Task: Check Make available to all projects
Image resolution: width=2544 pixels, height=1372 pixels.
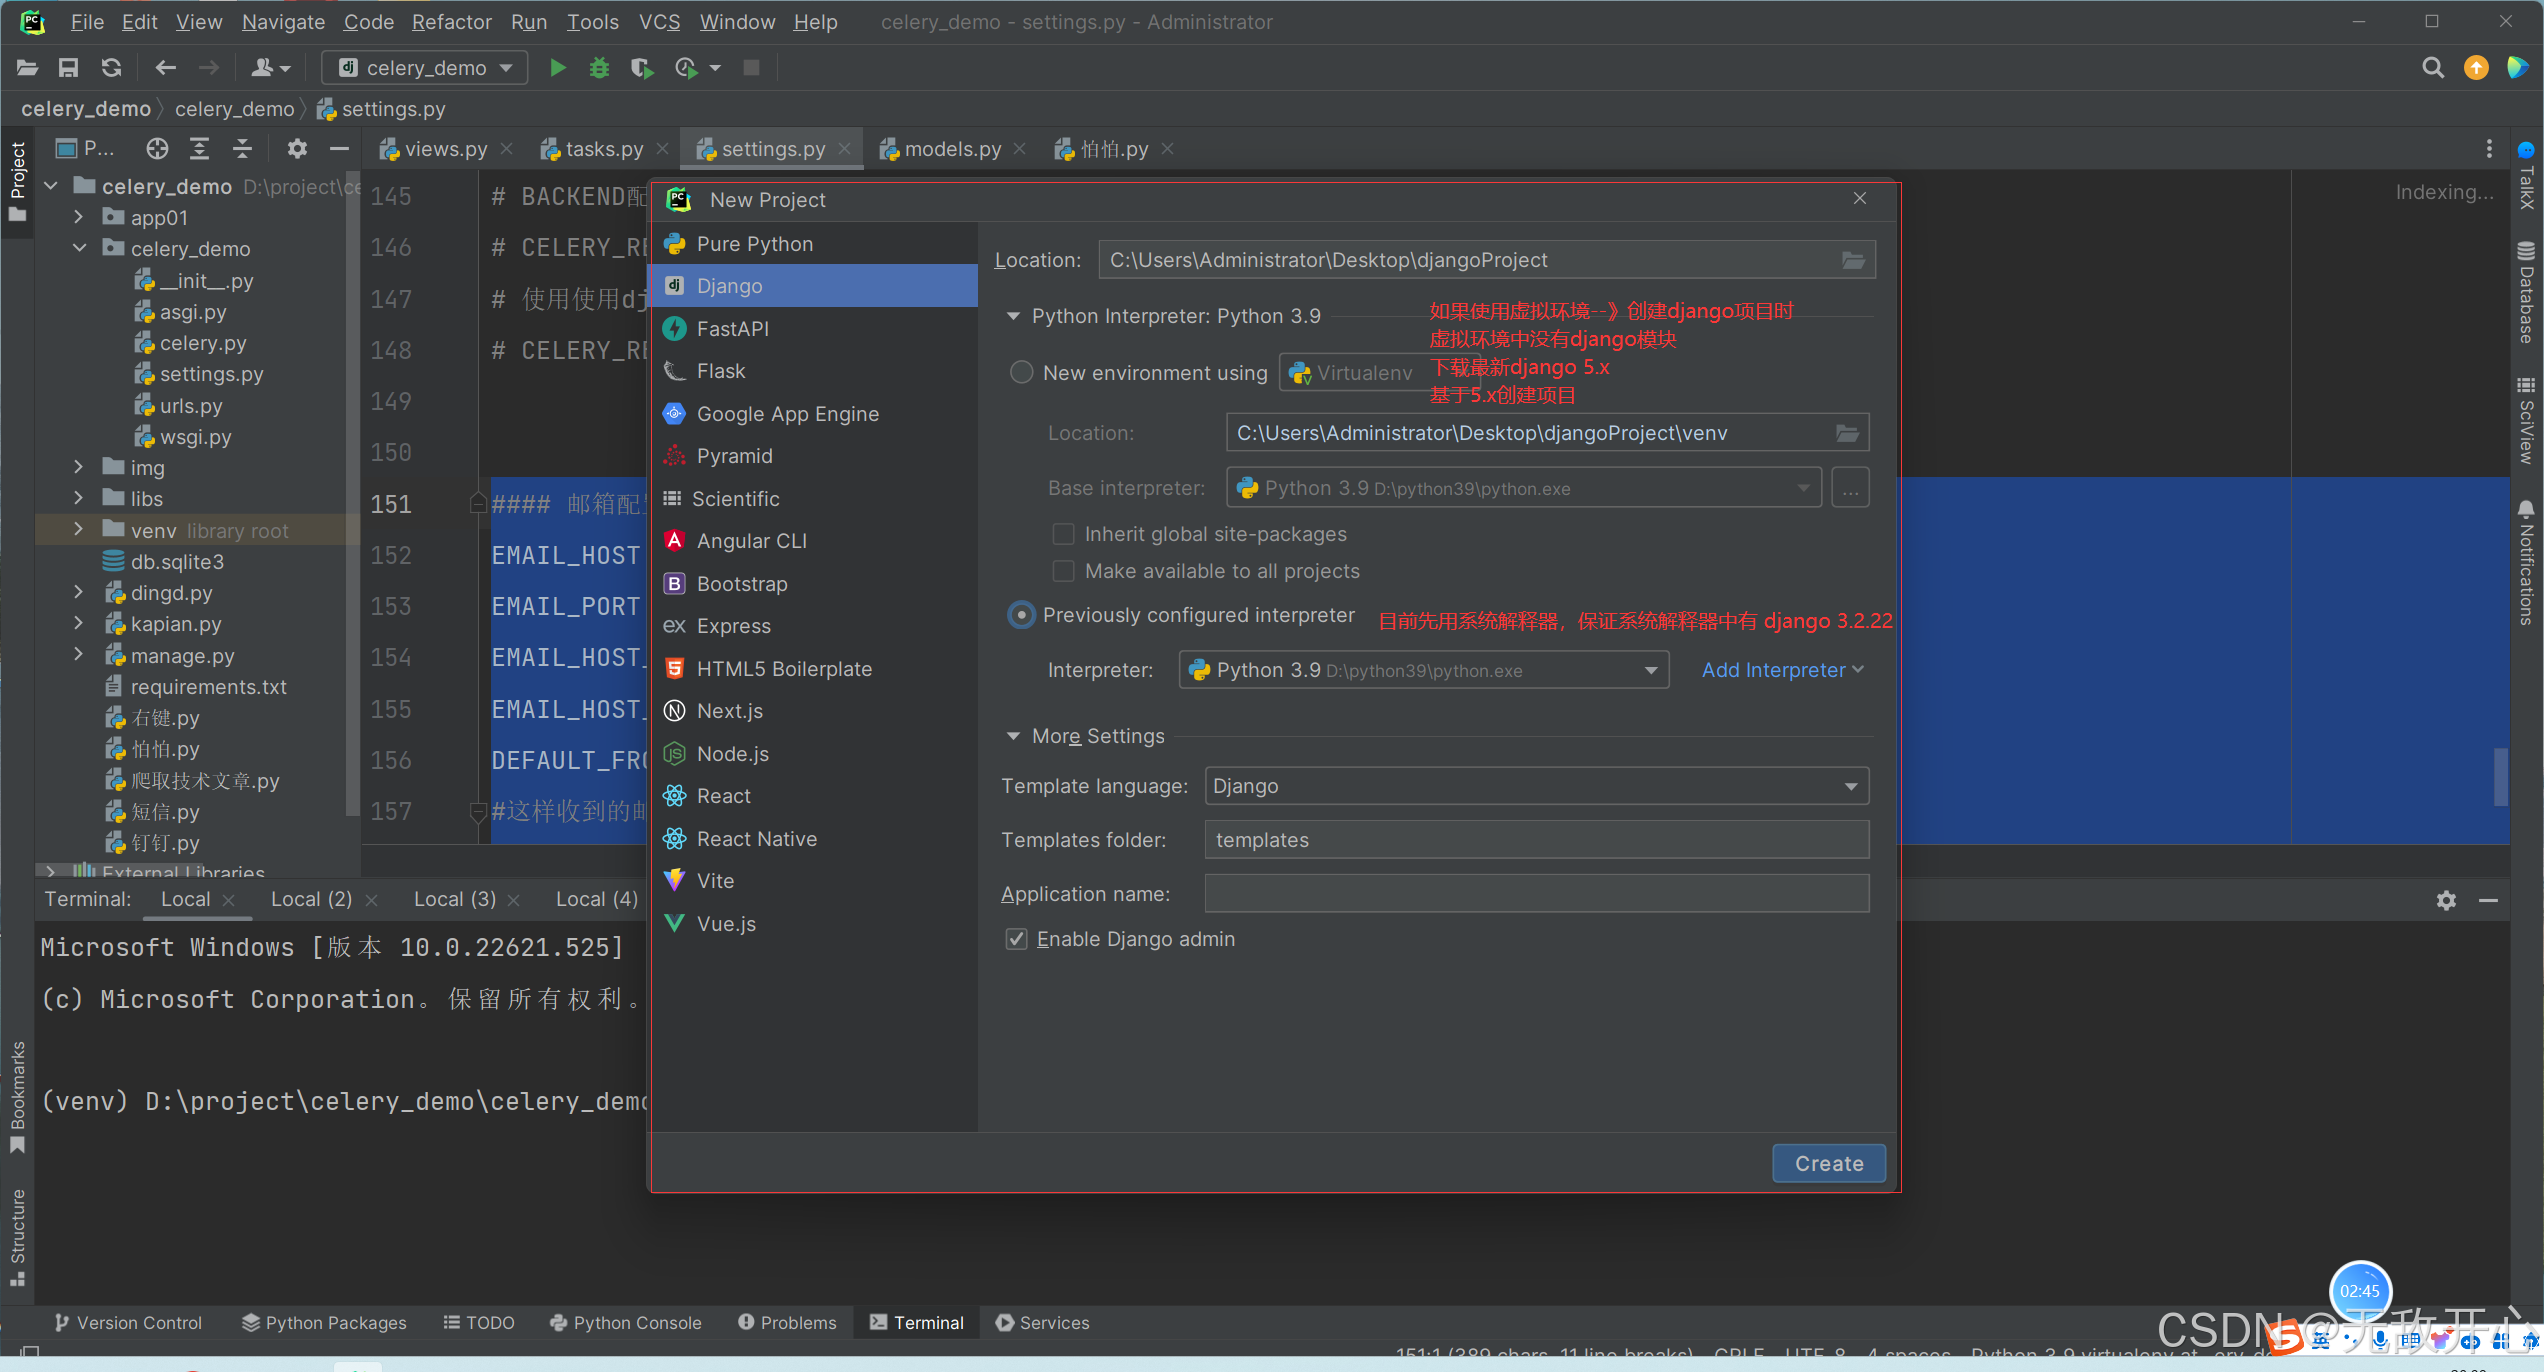Action: 1064,571
